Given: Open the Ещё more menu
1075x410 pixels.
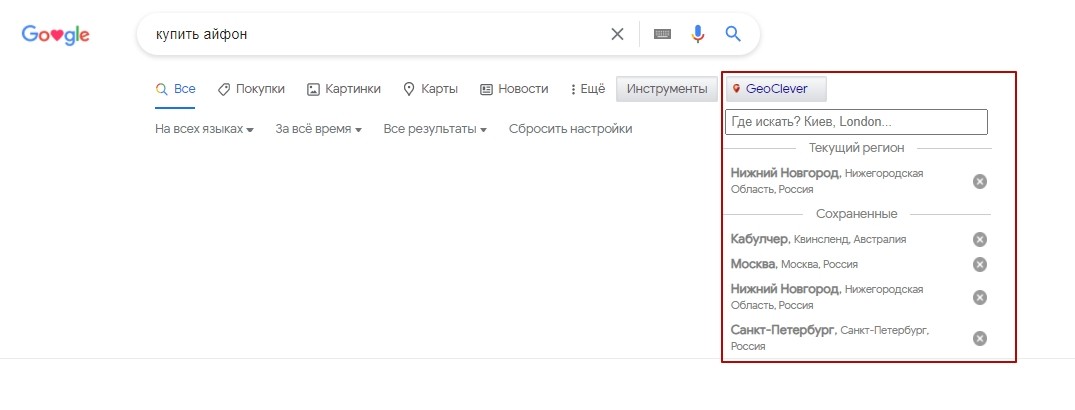Looking at the screenshot, I should (588, 89).
